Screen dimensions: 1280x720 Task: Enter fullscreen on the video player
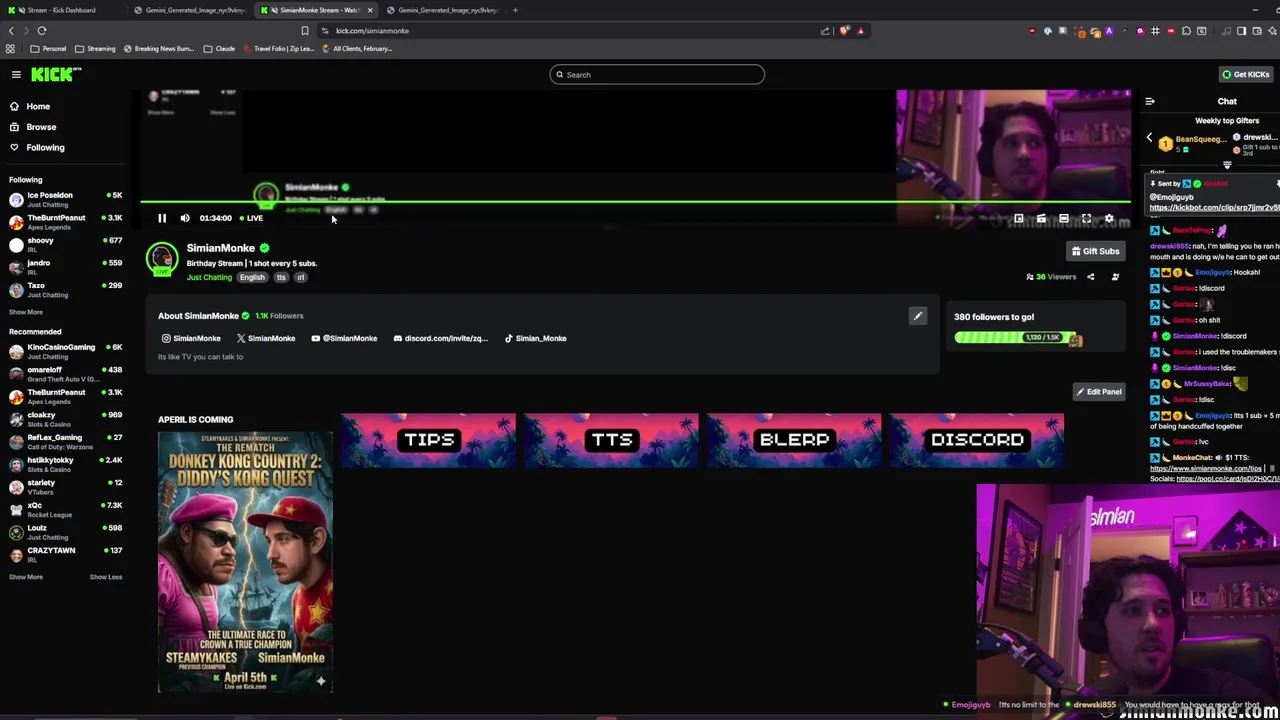[x=1087, y=218]
